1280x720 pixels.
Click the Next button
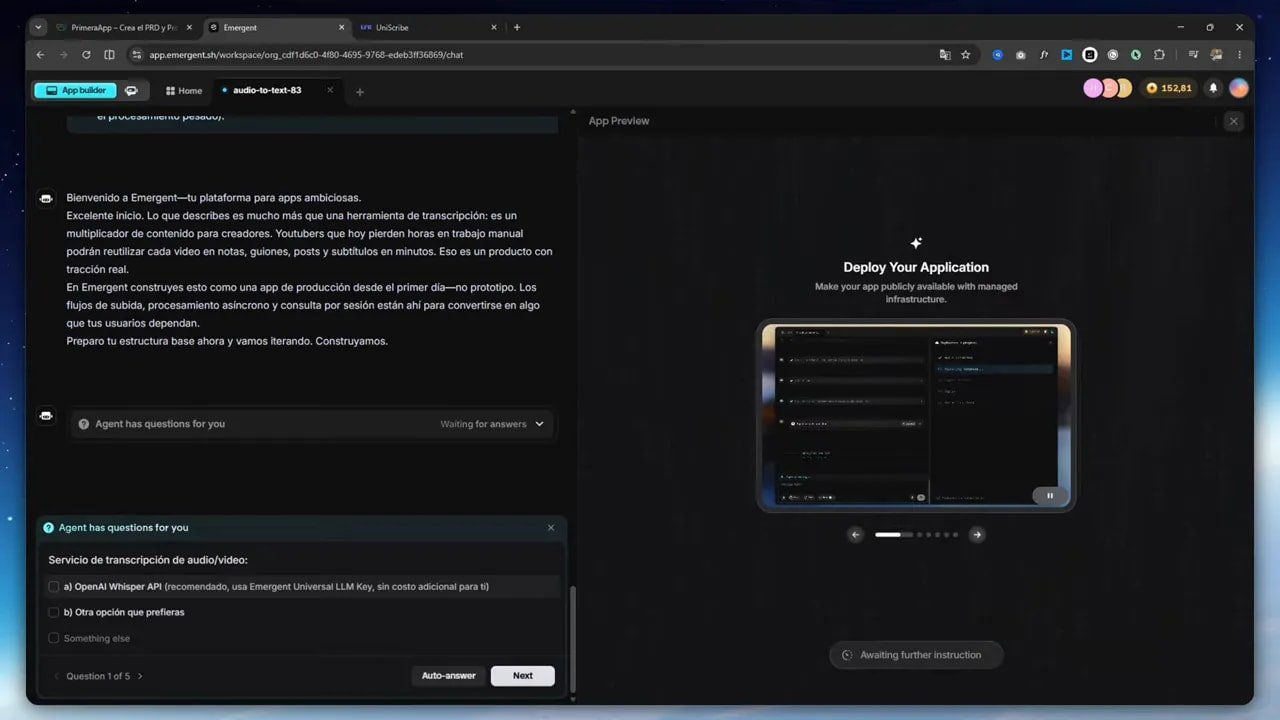click(x=522, y=676)
